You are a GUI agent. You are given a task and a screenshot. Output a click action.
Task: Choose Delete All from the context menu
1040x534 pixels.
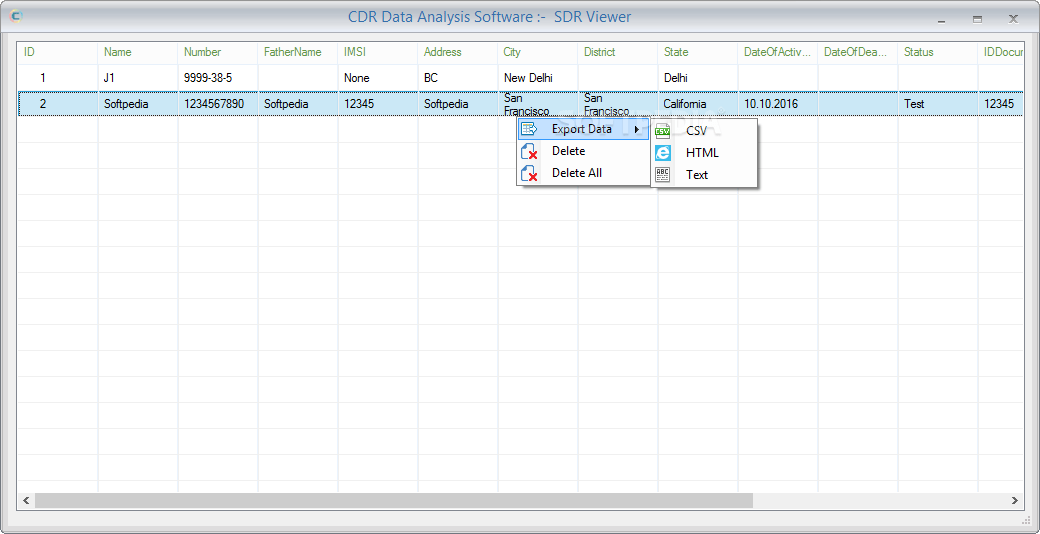point(583,173)
